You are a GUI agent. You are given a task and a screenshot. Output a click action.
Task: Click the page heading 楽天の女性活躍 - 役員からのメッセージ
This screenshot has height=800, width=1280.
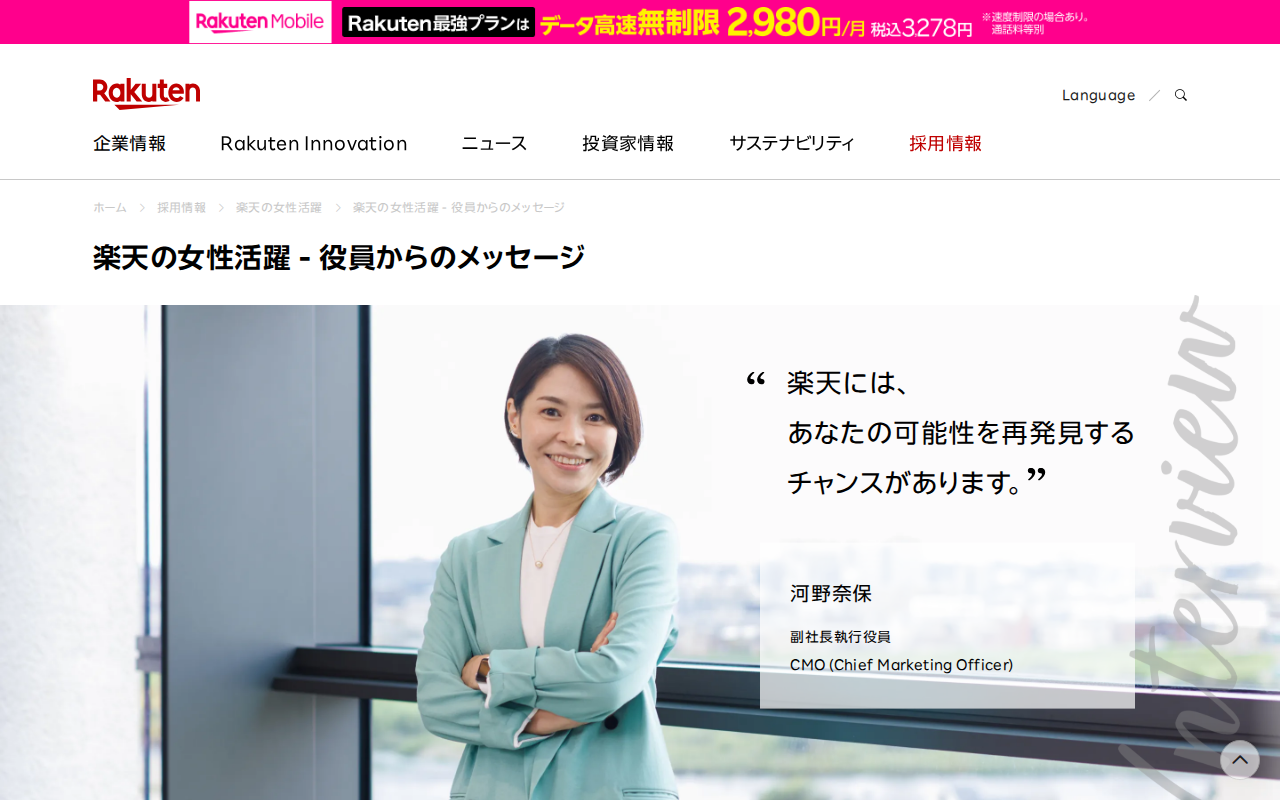click(x=339, y=257)
